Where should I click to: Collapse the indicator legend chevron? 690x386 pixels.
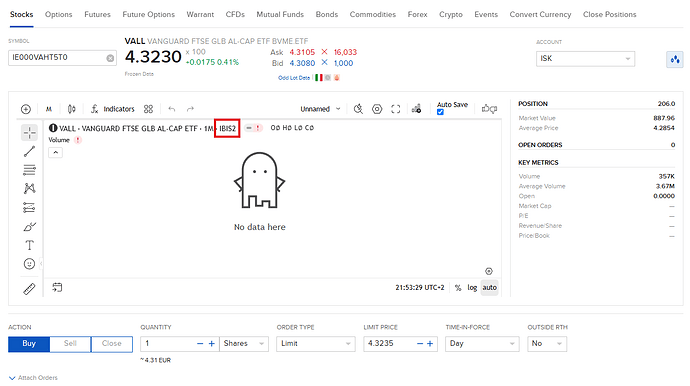coord(55,152)
